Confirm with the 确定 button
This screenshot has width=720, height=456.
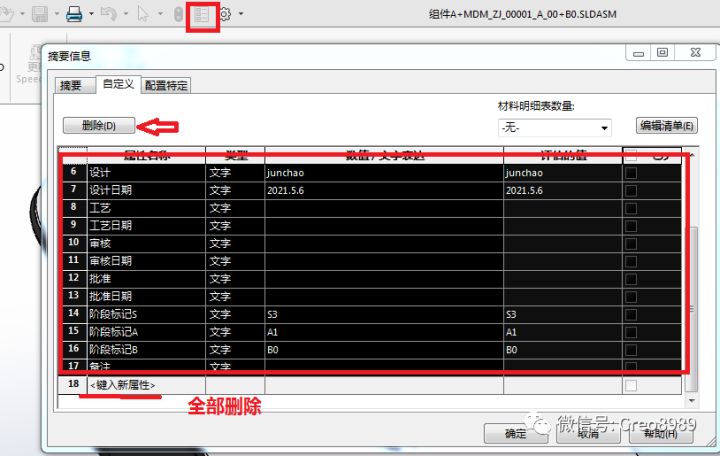click(x=516, y=433)
